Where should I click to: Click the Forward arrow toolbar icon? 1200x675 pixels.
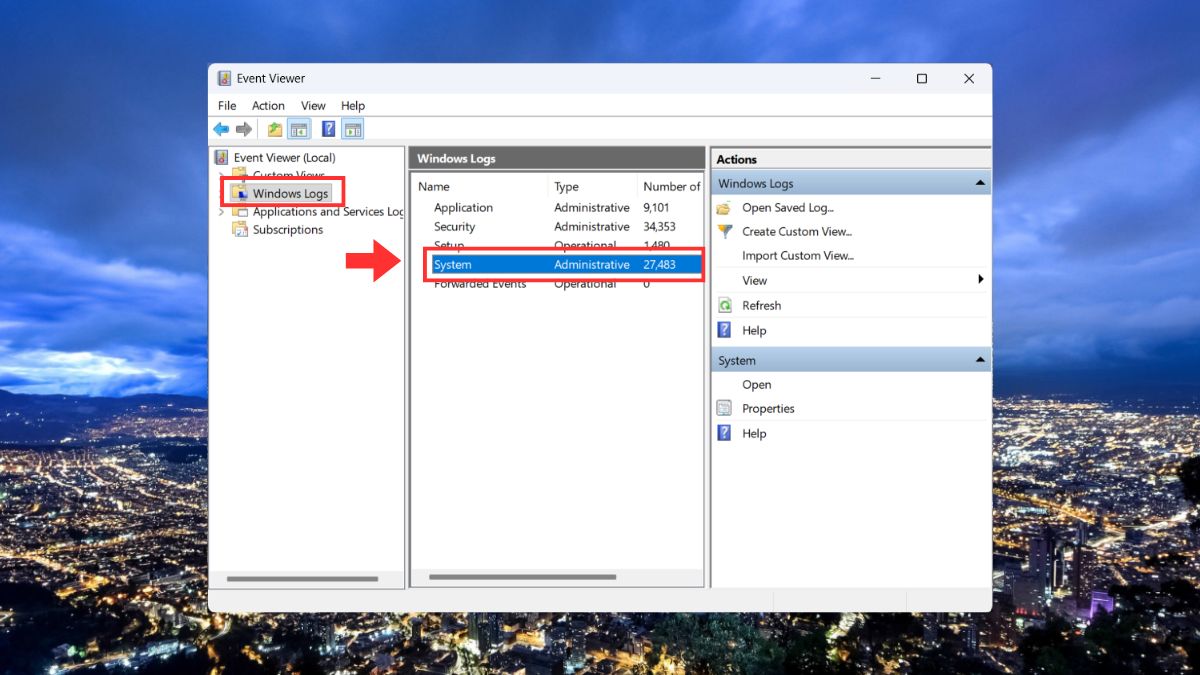tap(244, 129)
